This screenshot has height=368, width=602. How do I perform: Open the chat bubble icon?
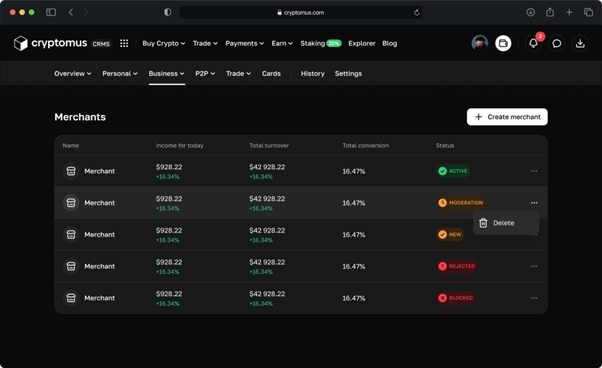tap(557, 43)
